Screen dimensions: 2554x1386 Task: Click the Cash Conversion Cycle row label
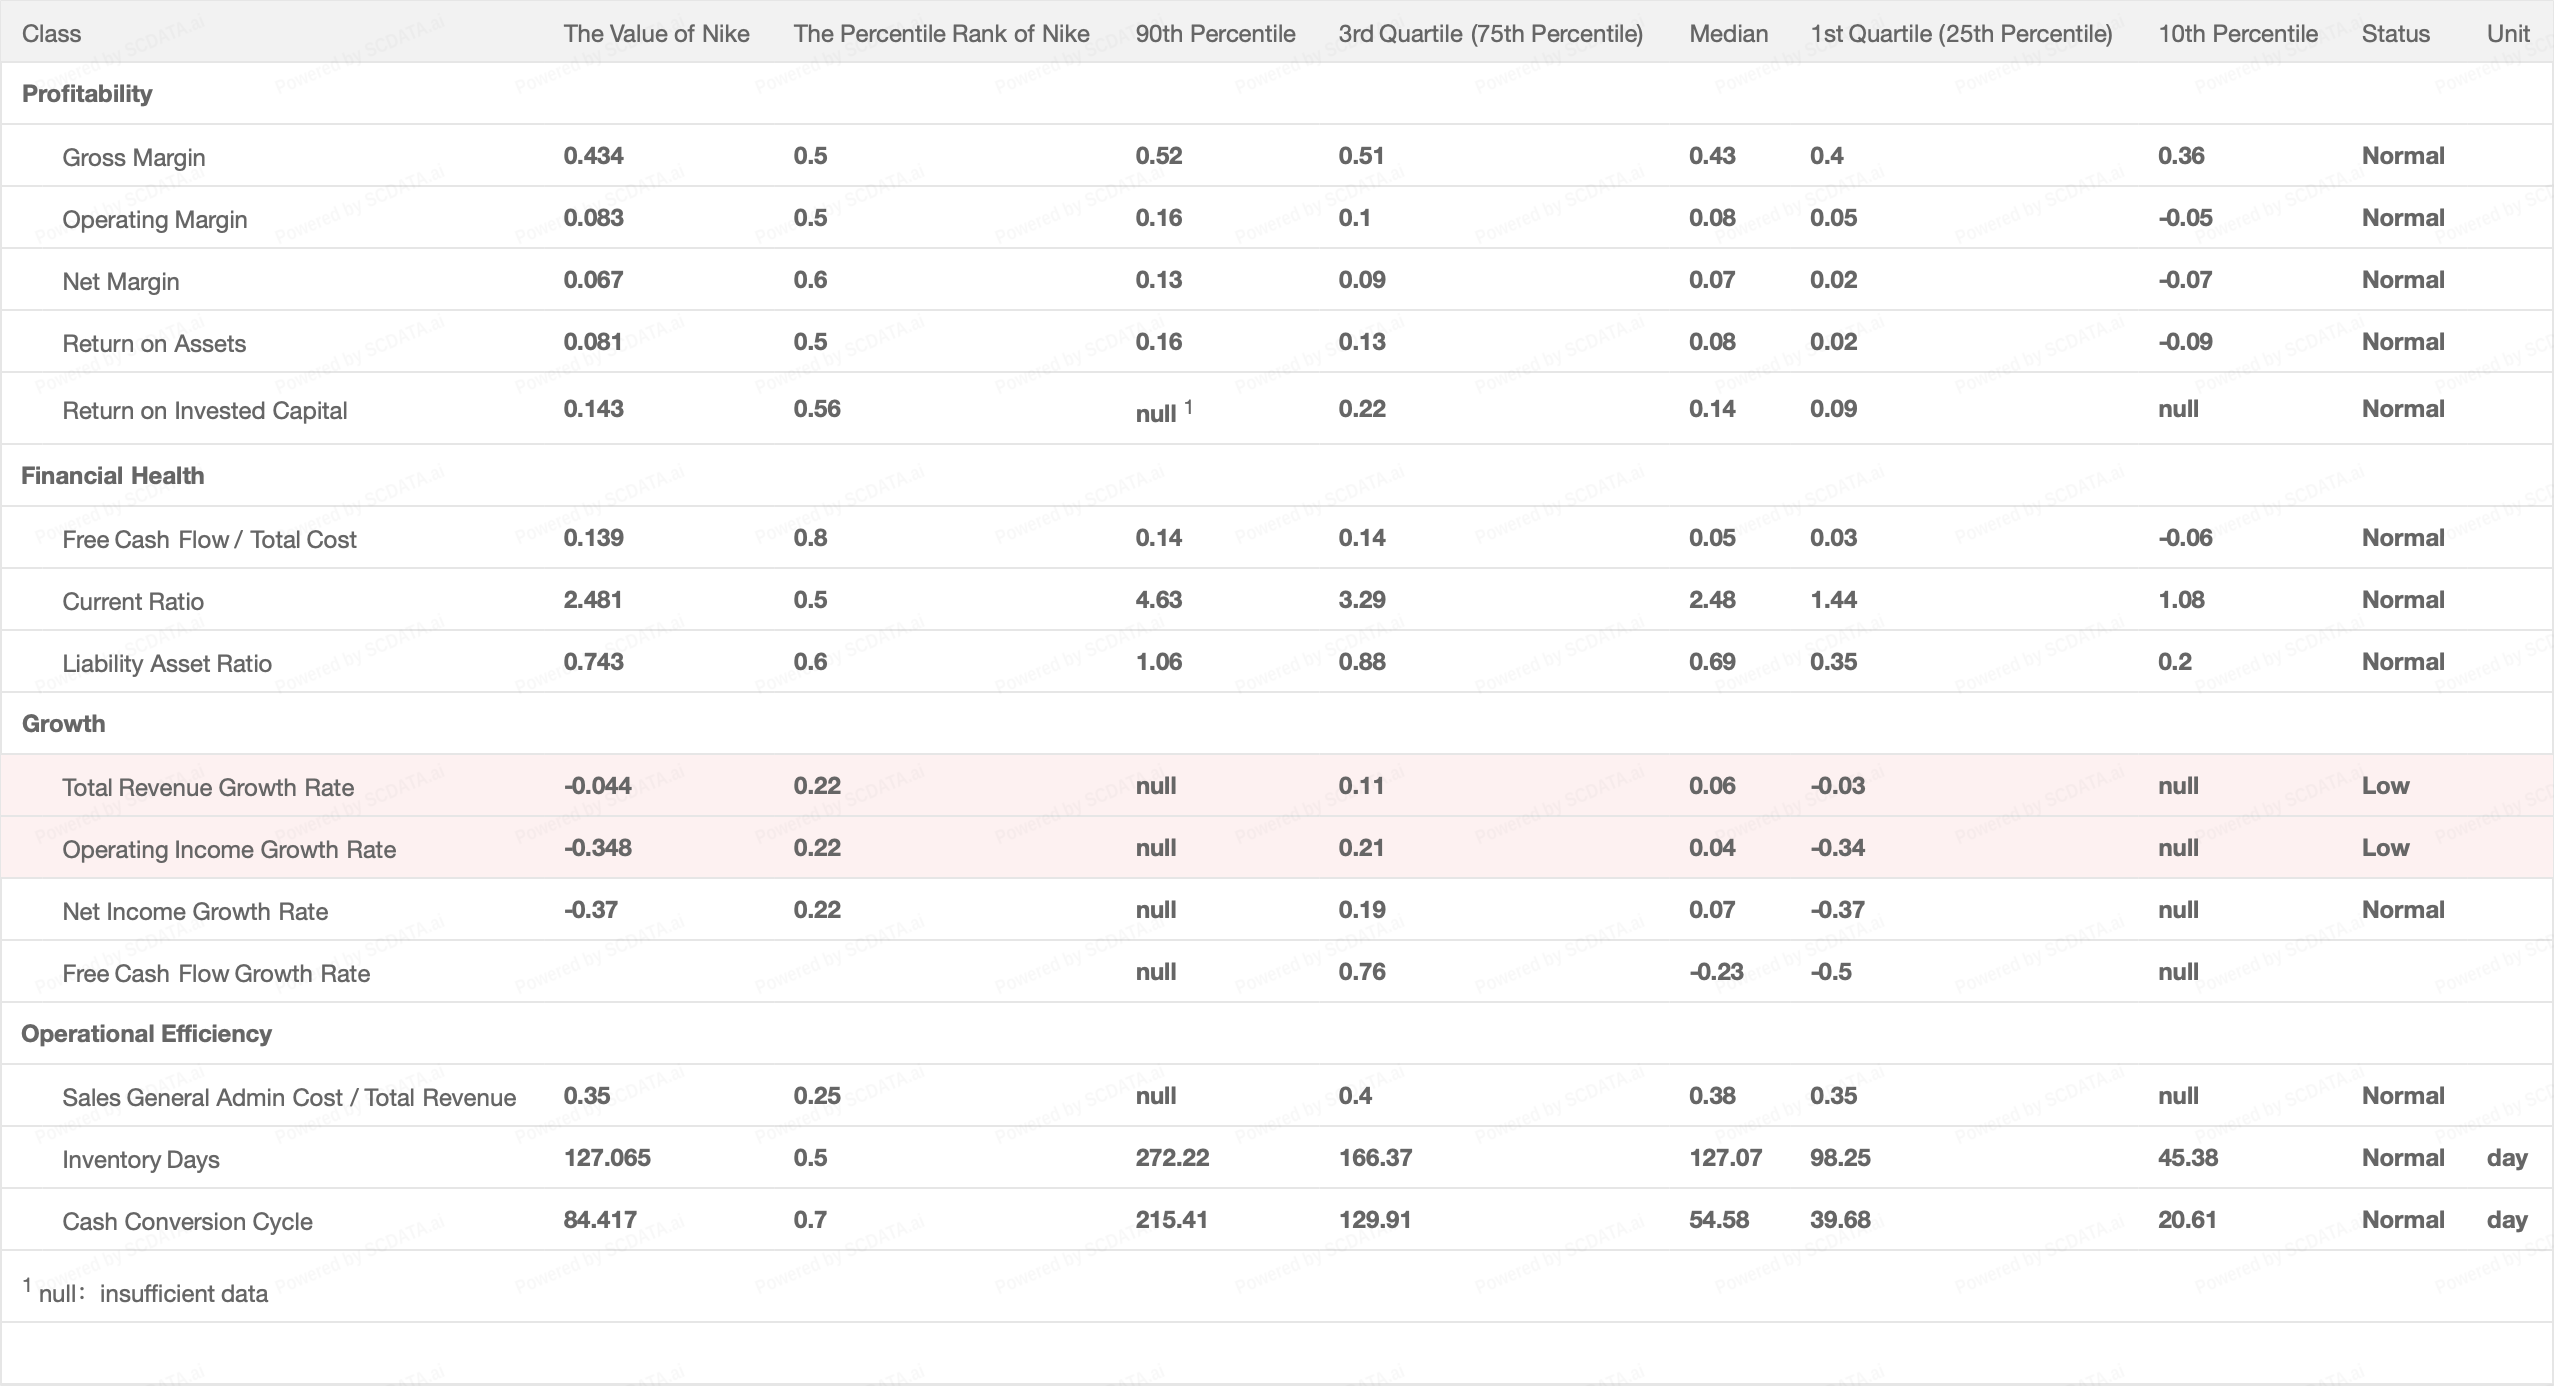click(187, 1222)
